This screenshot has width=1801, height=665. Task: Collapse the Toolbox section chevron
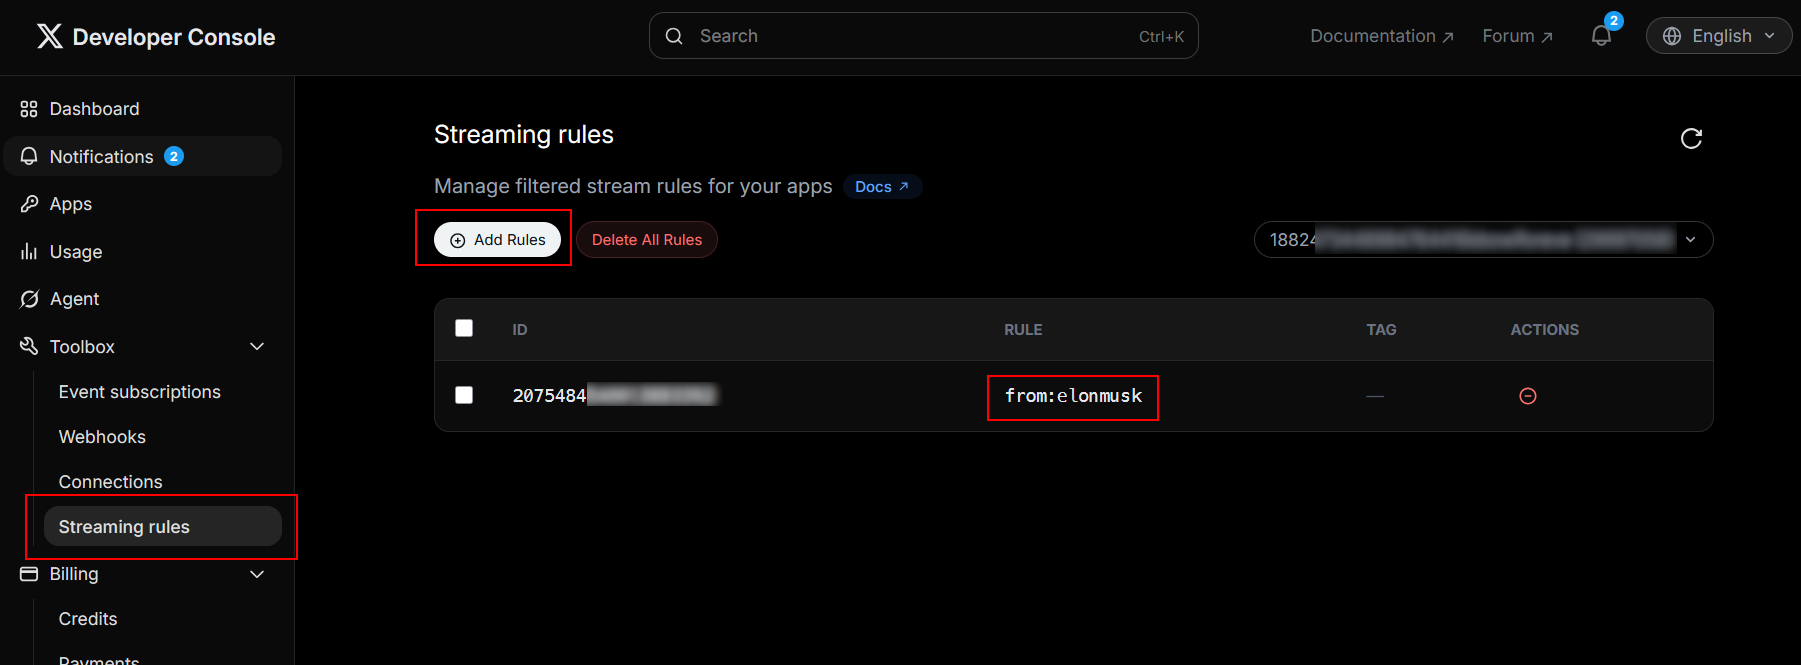pyautogui.click(x=257, y=346)
